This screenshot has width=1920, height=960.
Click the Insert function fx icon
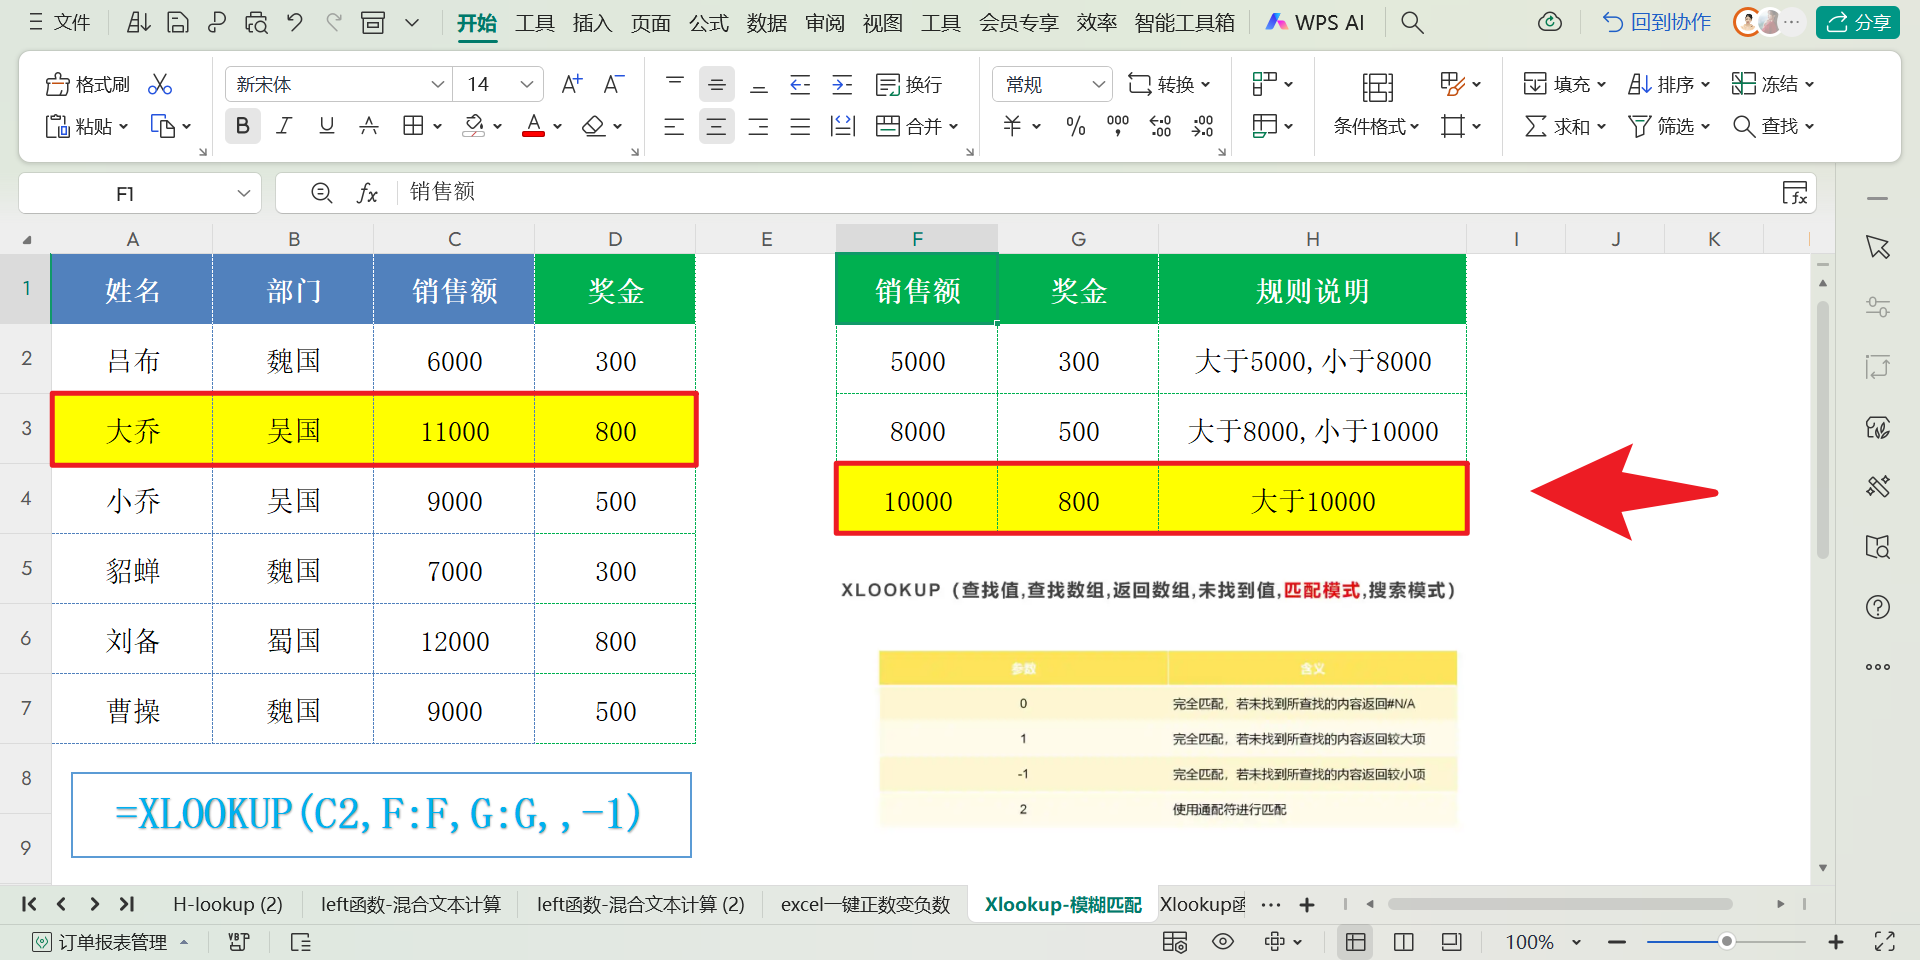[367, 193]
